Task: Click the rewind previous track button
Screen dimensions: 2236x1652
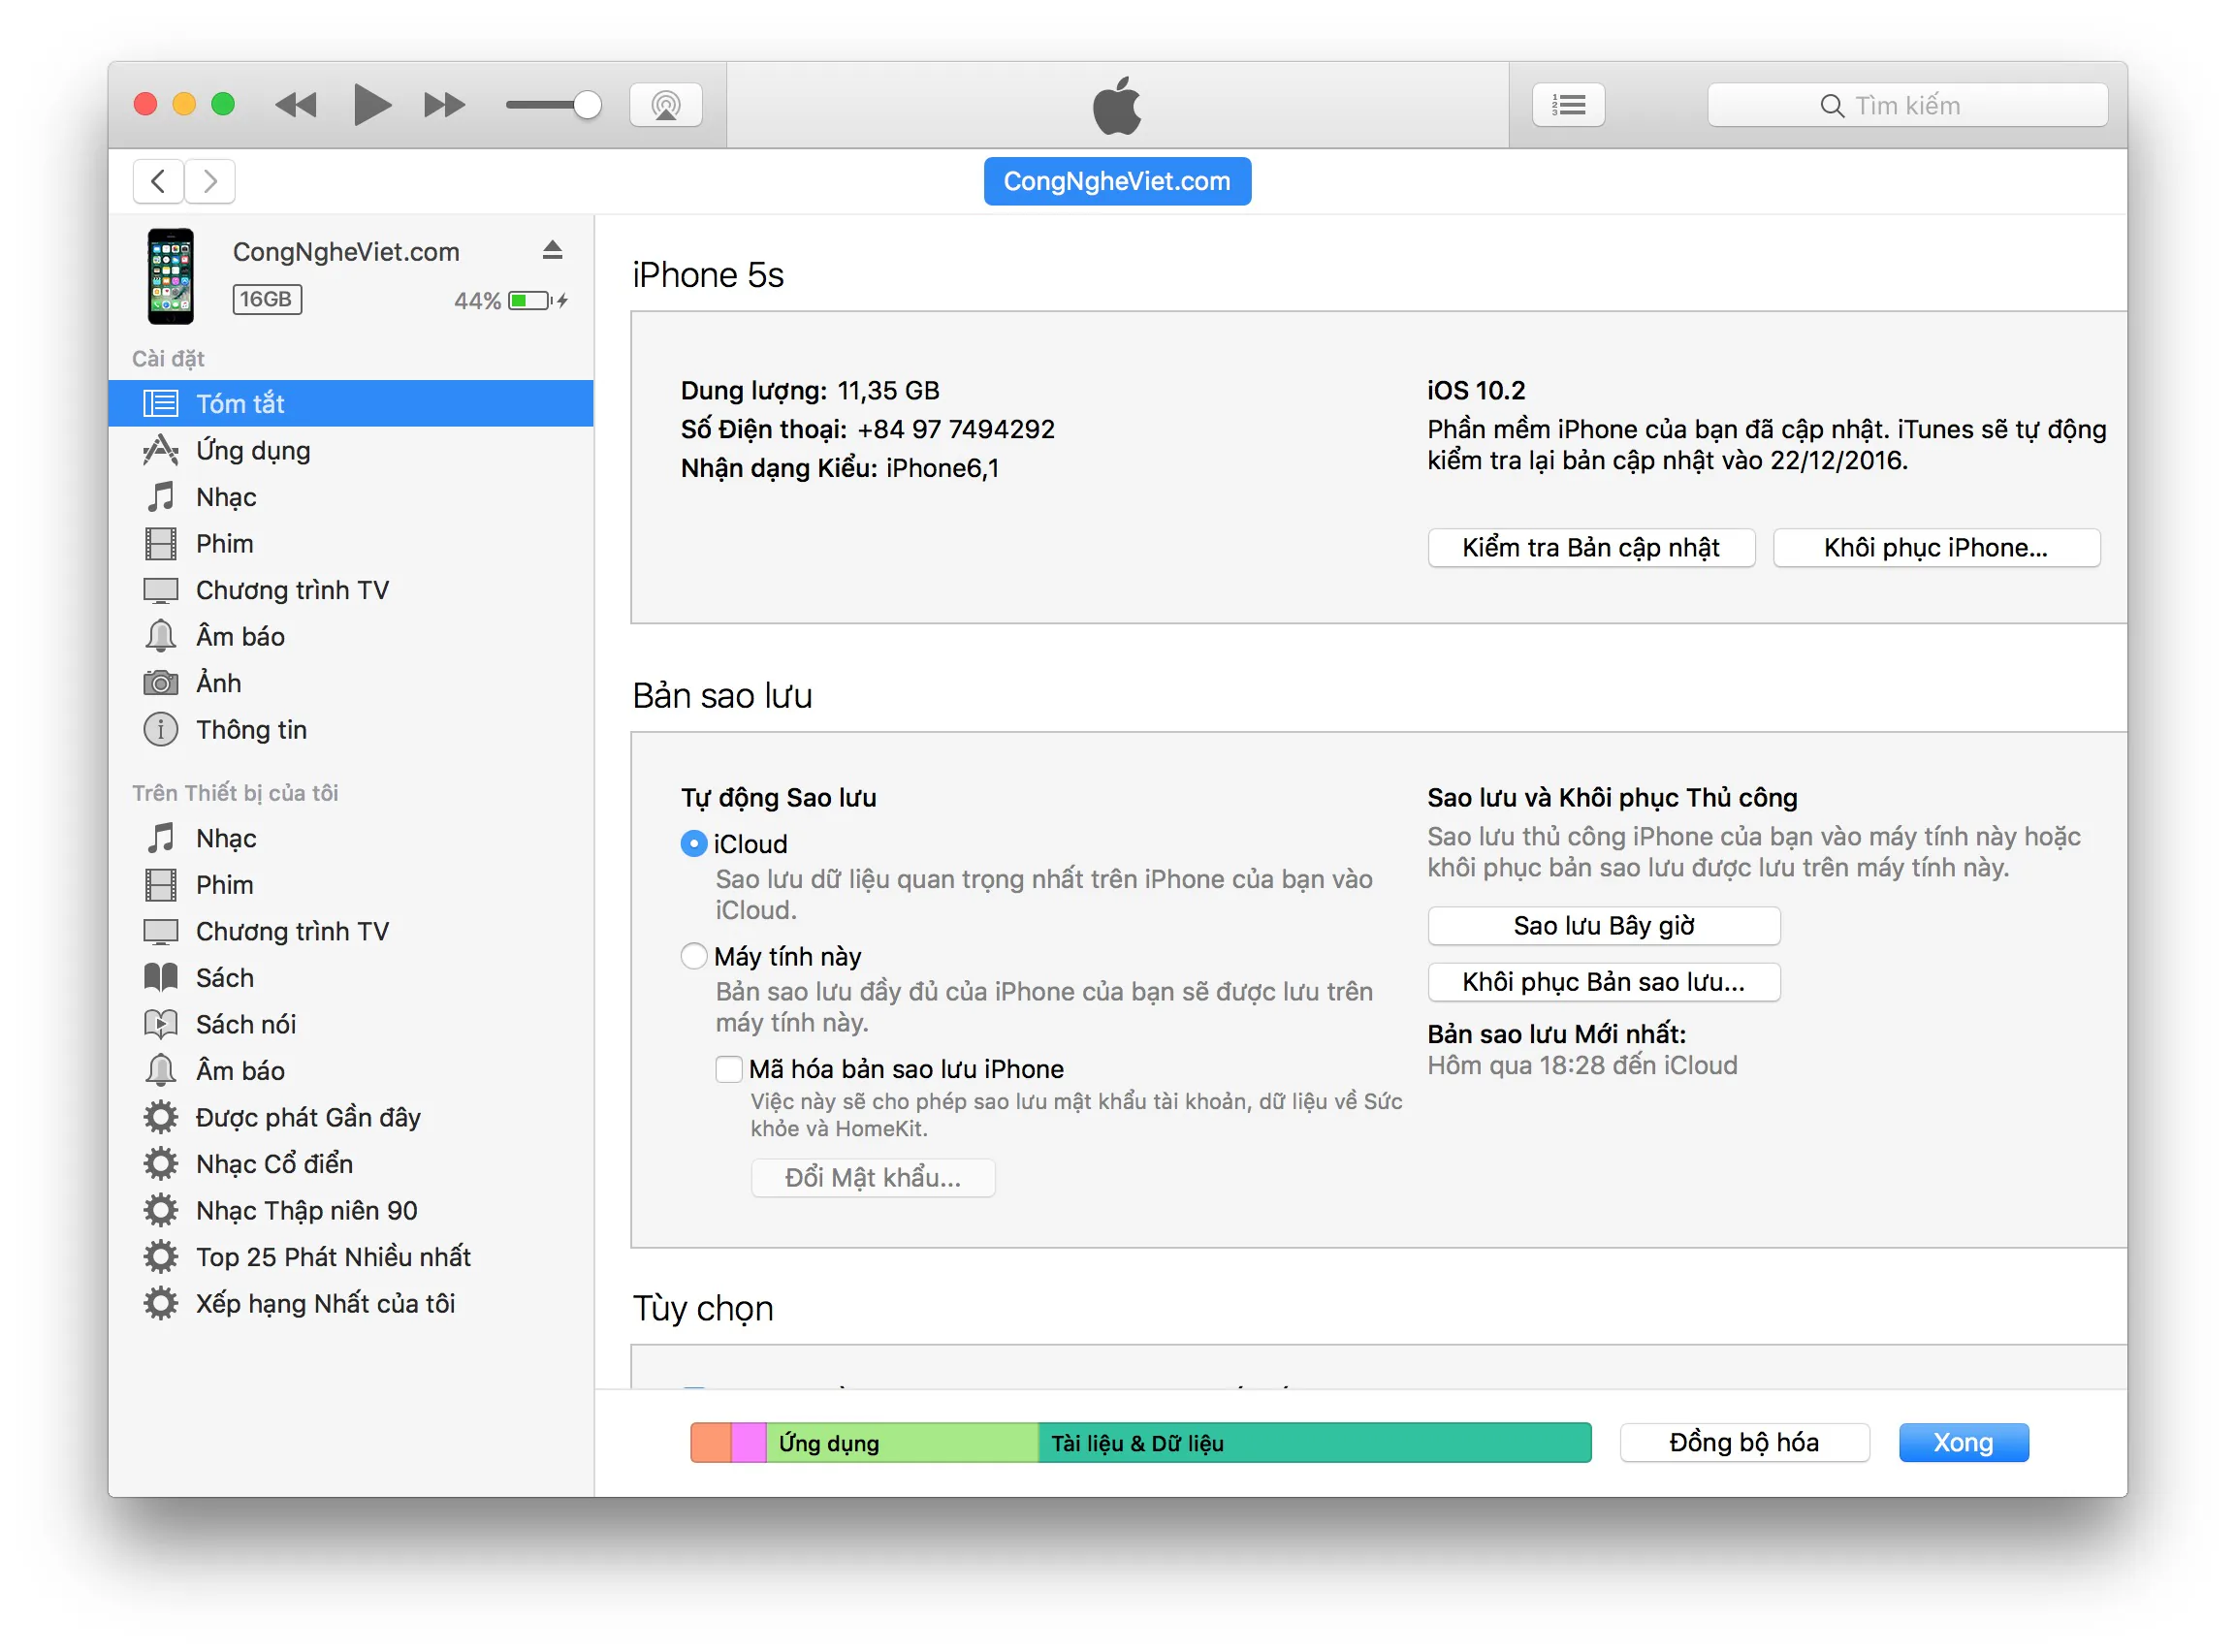Action: [295, 104]
